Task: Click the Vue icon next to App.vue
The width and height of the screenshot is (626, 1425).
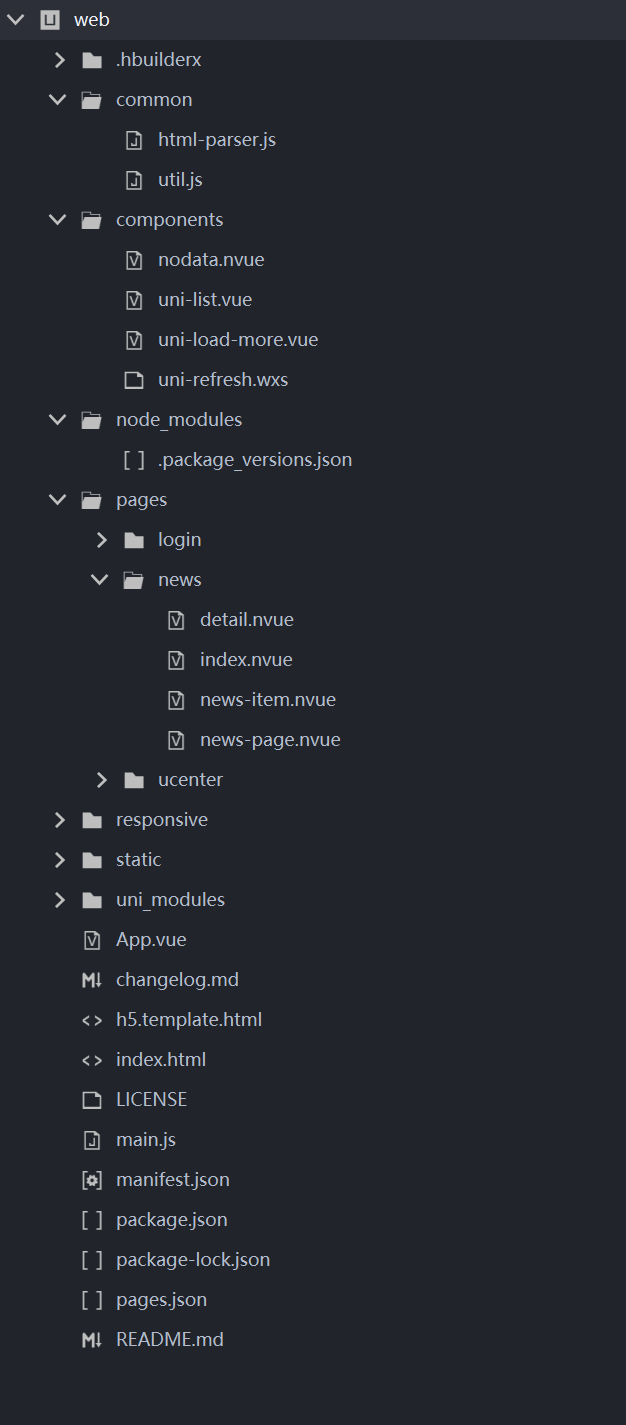Action: coord(92,940)
